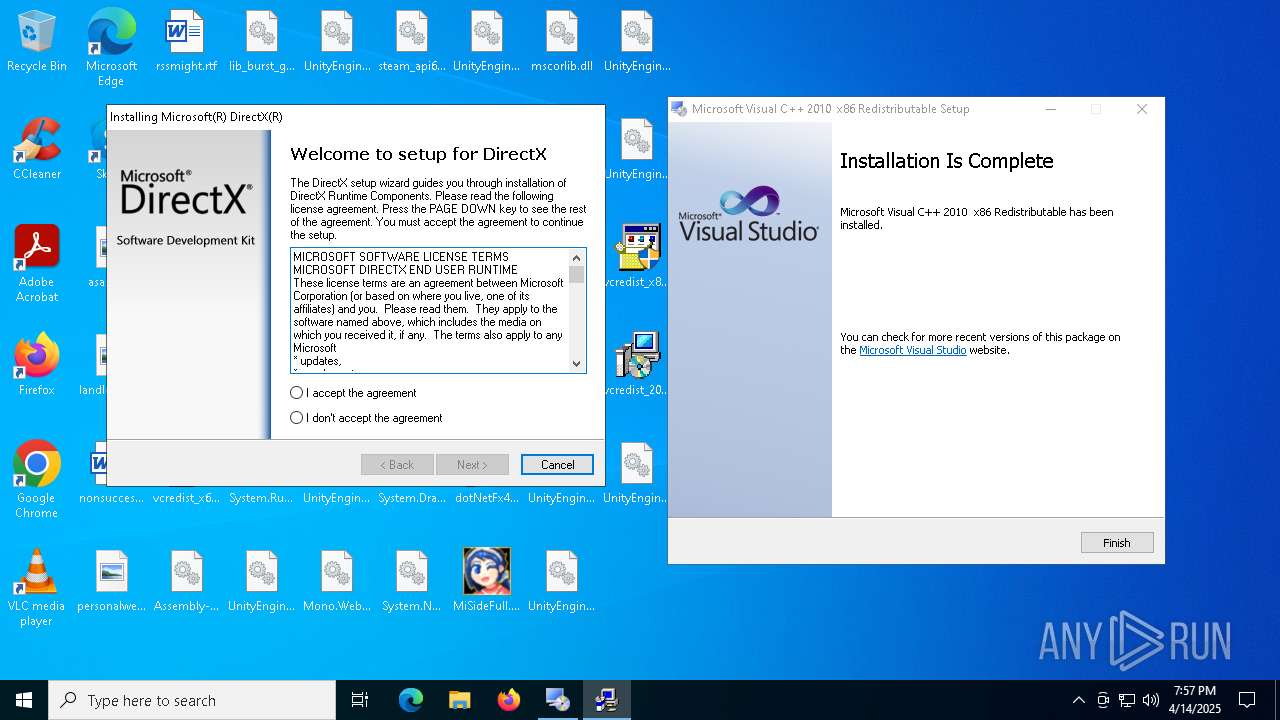1280x720 pixels.
Task: Open the VLC media player desktop shortcut
Action: click(37, 588)
